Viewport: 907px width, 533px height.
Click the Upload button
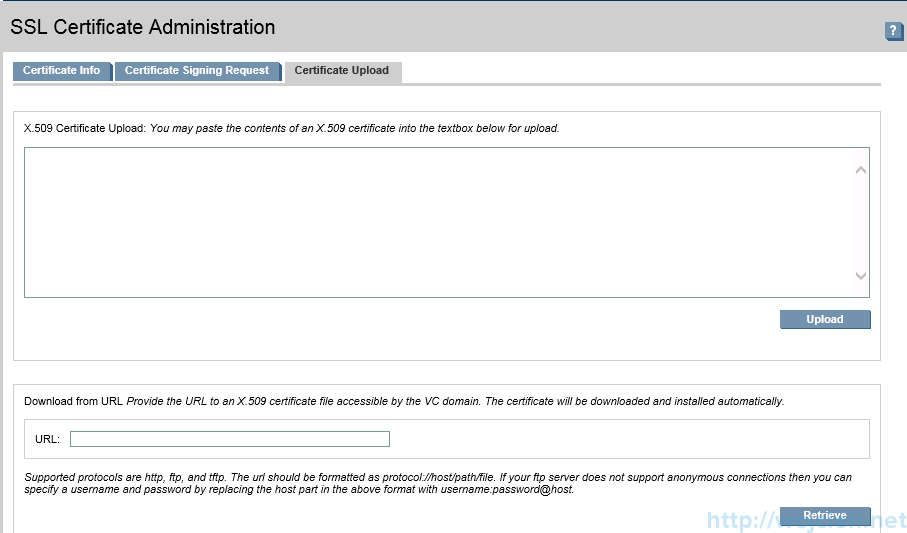point(825,320)
